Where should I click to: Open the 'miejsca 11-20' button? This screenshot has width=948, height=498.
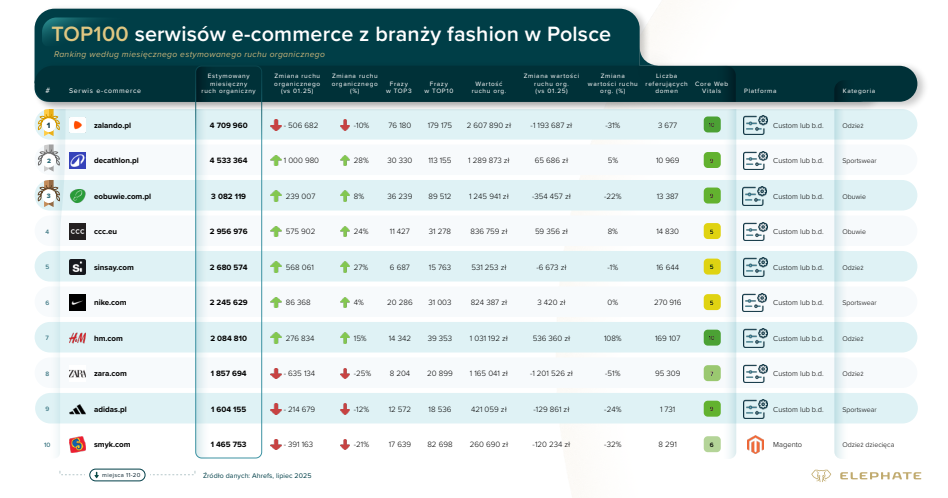[117, 476]
